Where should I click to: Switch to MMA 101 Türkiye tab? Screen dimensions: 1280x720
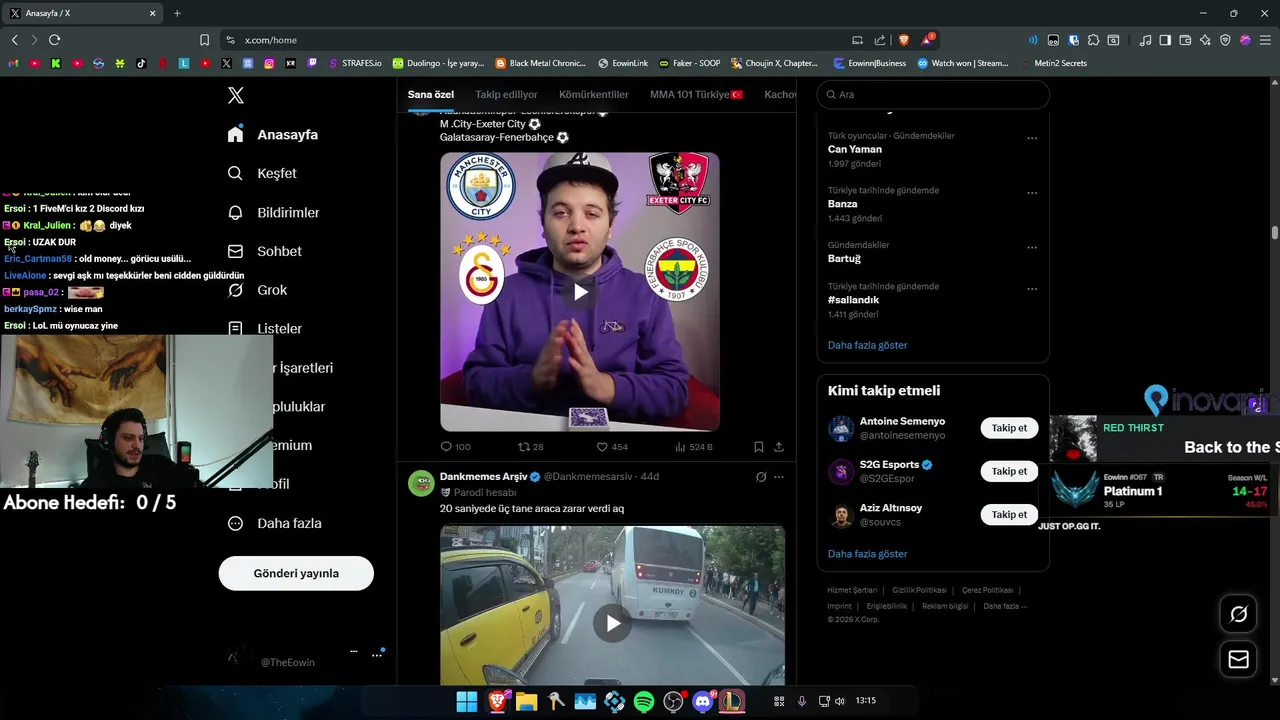tap(696, 94)
